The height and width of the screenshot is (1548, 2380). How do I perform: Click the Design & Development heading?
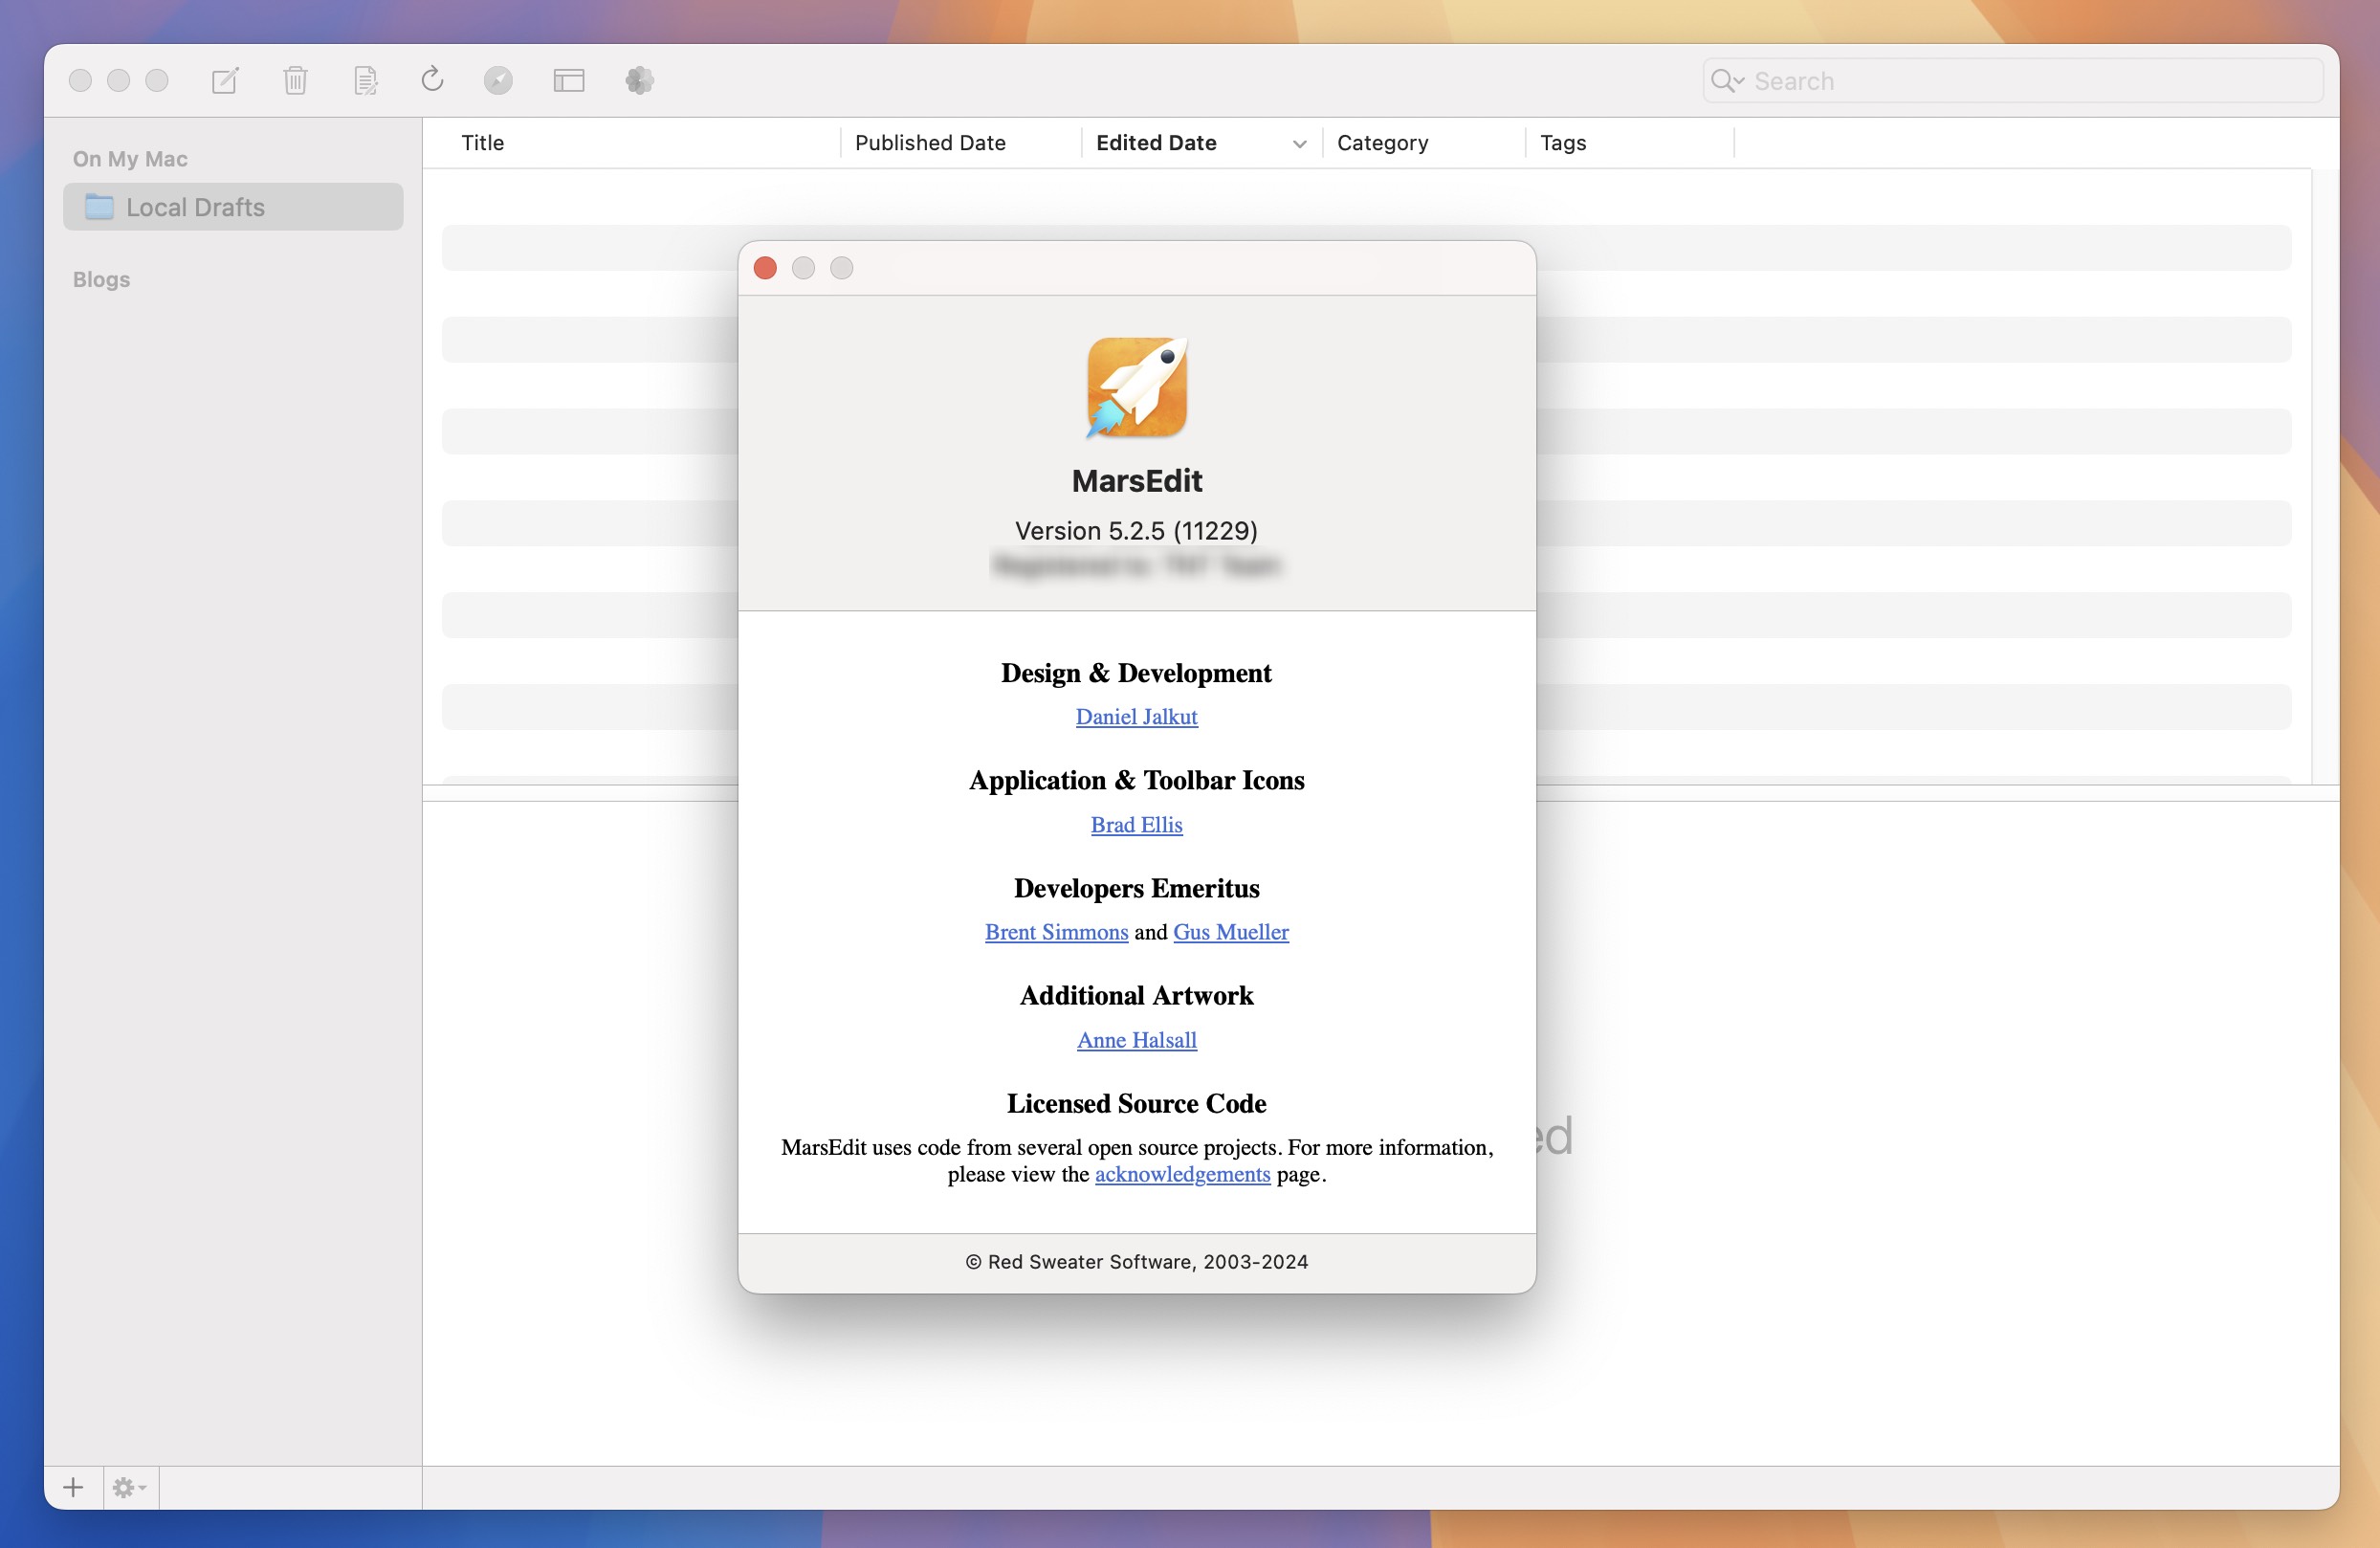[x=1136, y=673]
